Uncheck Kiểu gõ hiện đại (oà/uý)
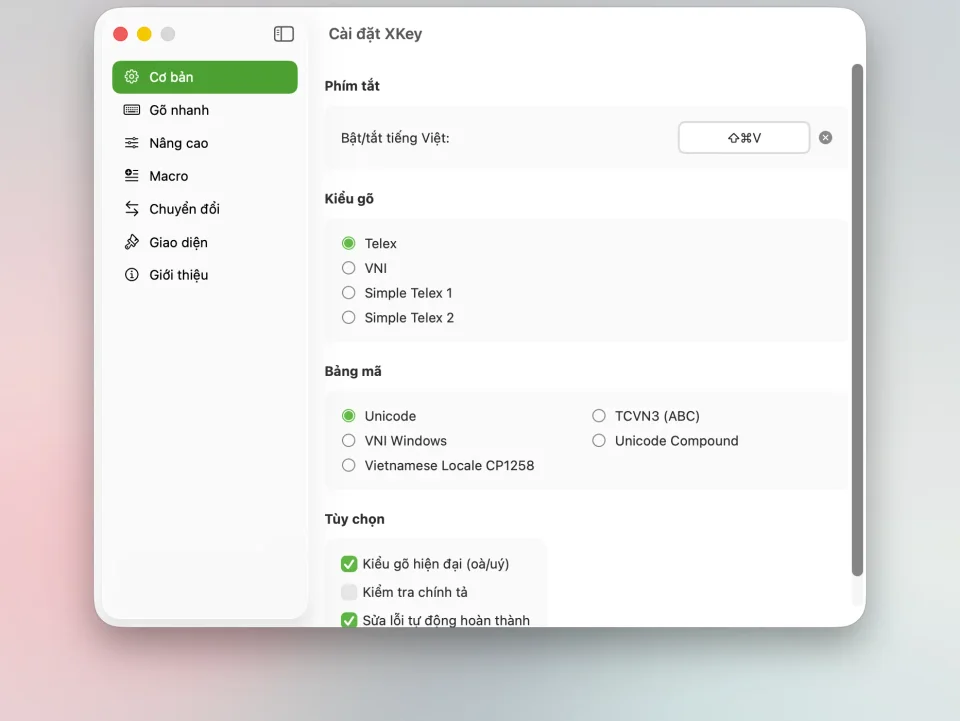This screenshot has height=721, width=960. pyautogui.click(x=349, y=564)
